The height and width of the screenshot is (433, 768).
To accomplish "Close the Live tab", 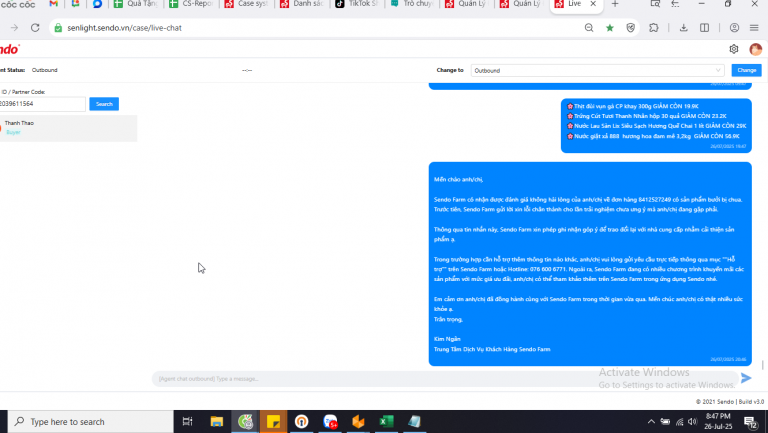I will click(593, 4).
